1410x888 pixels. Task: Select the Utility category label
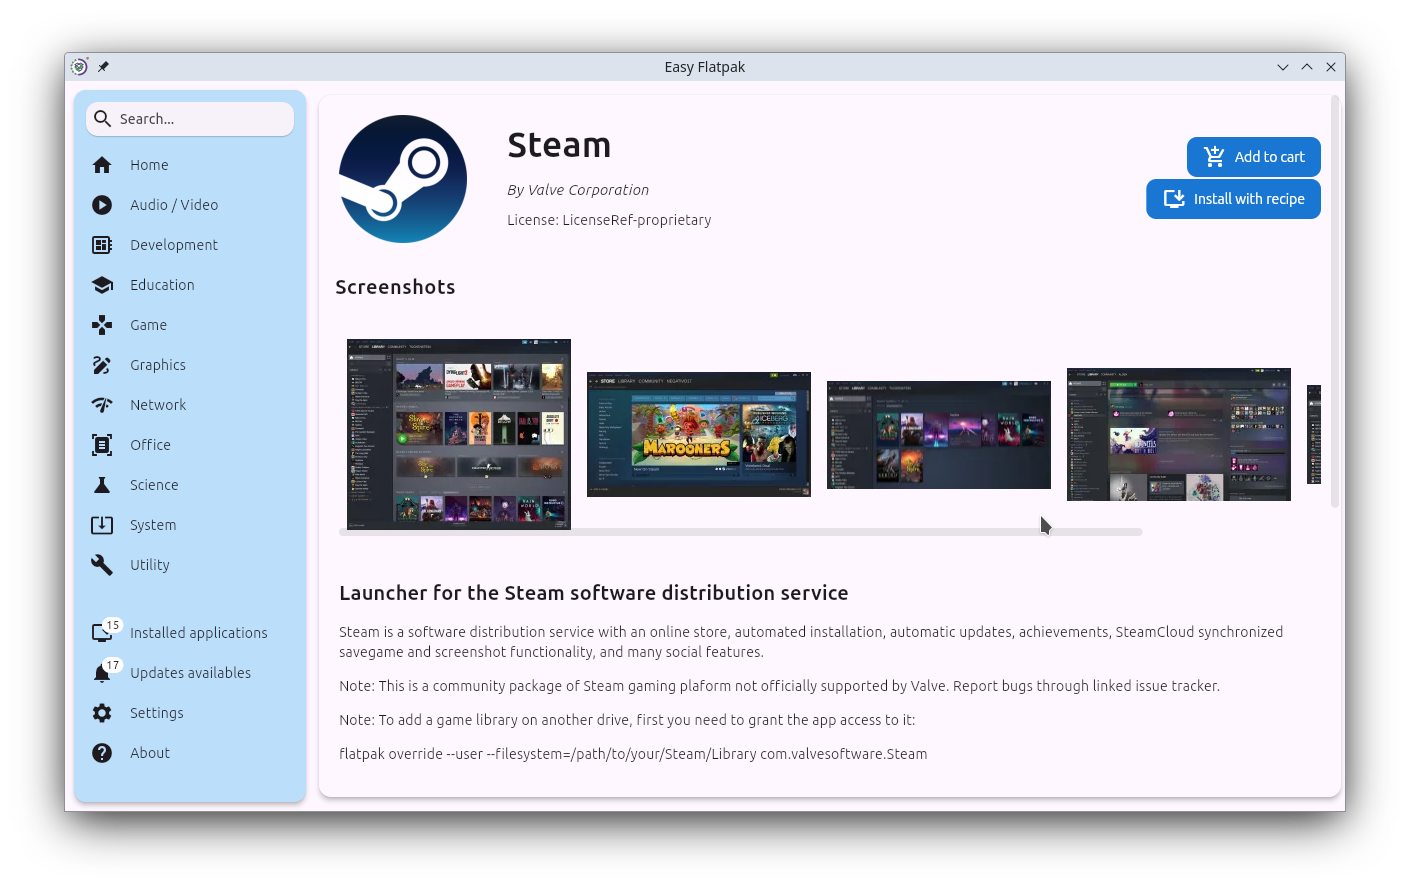click(x=150, y=565)
